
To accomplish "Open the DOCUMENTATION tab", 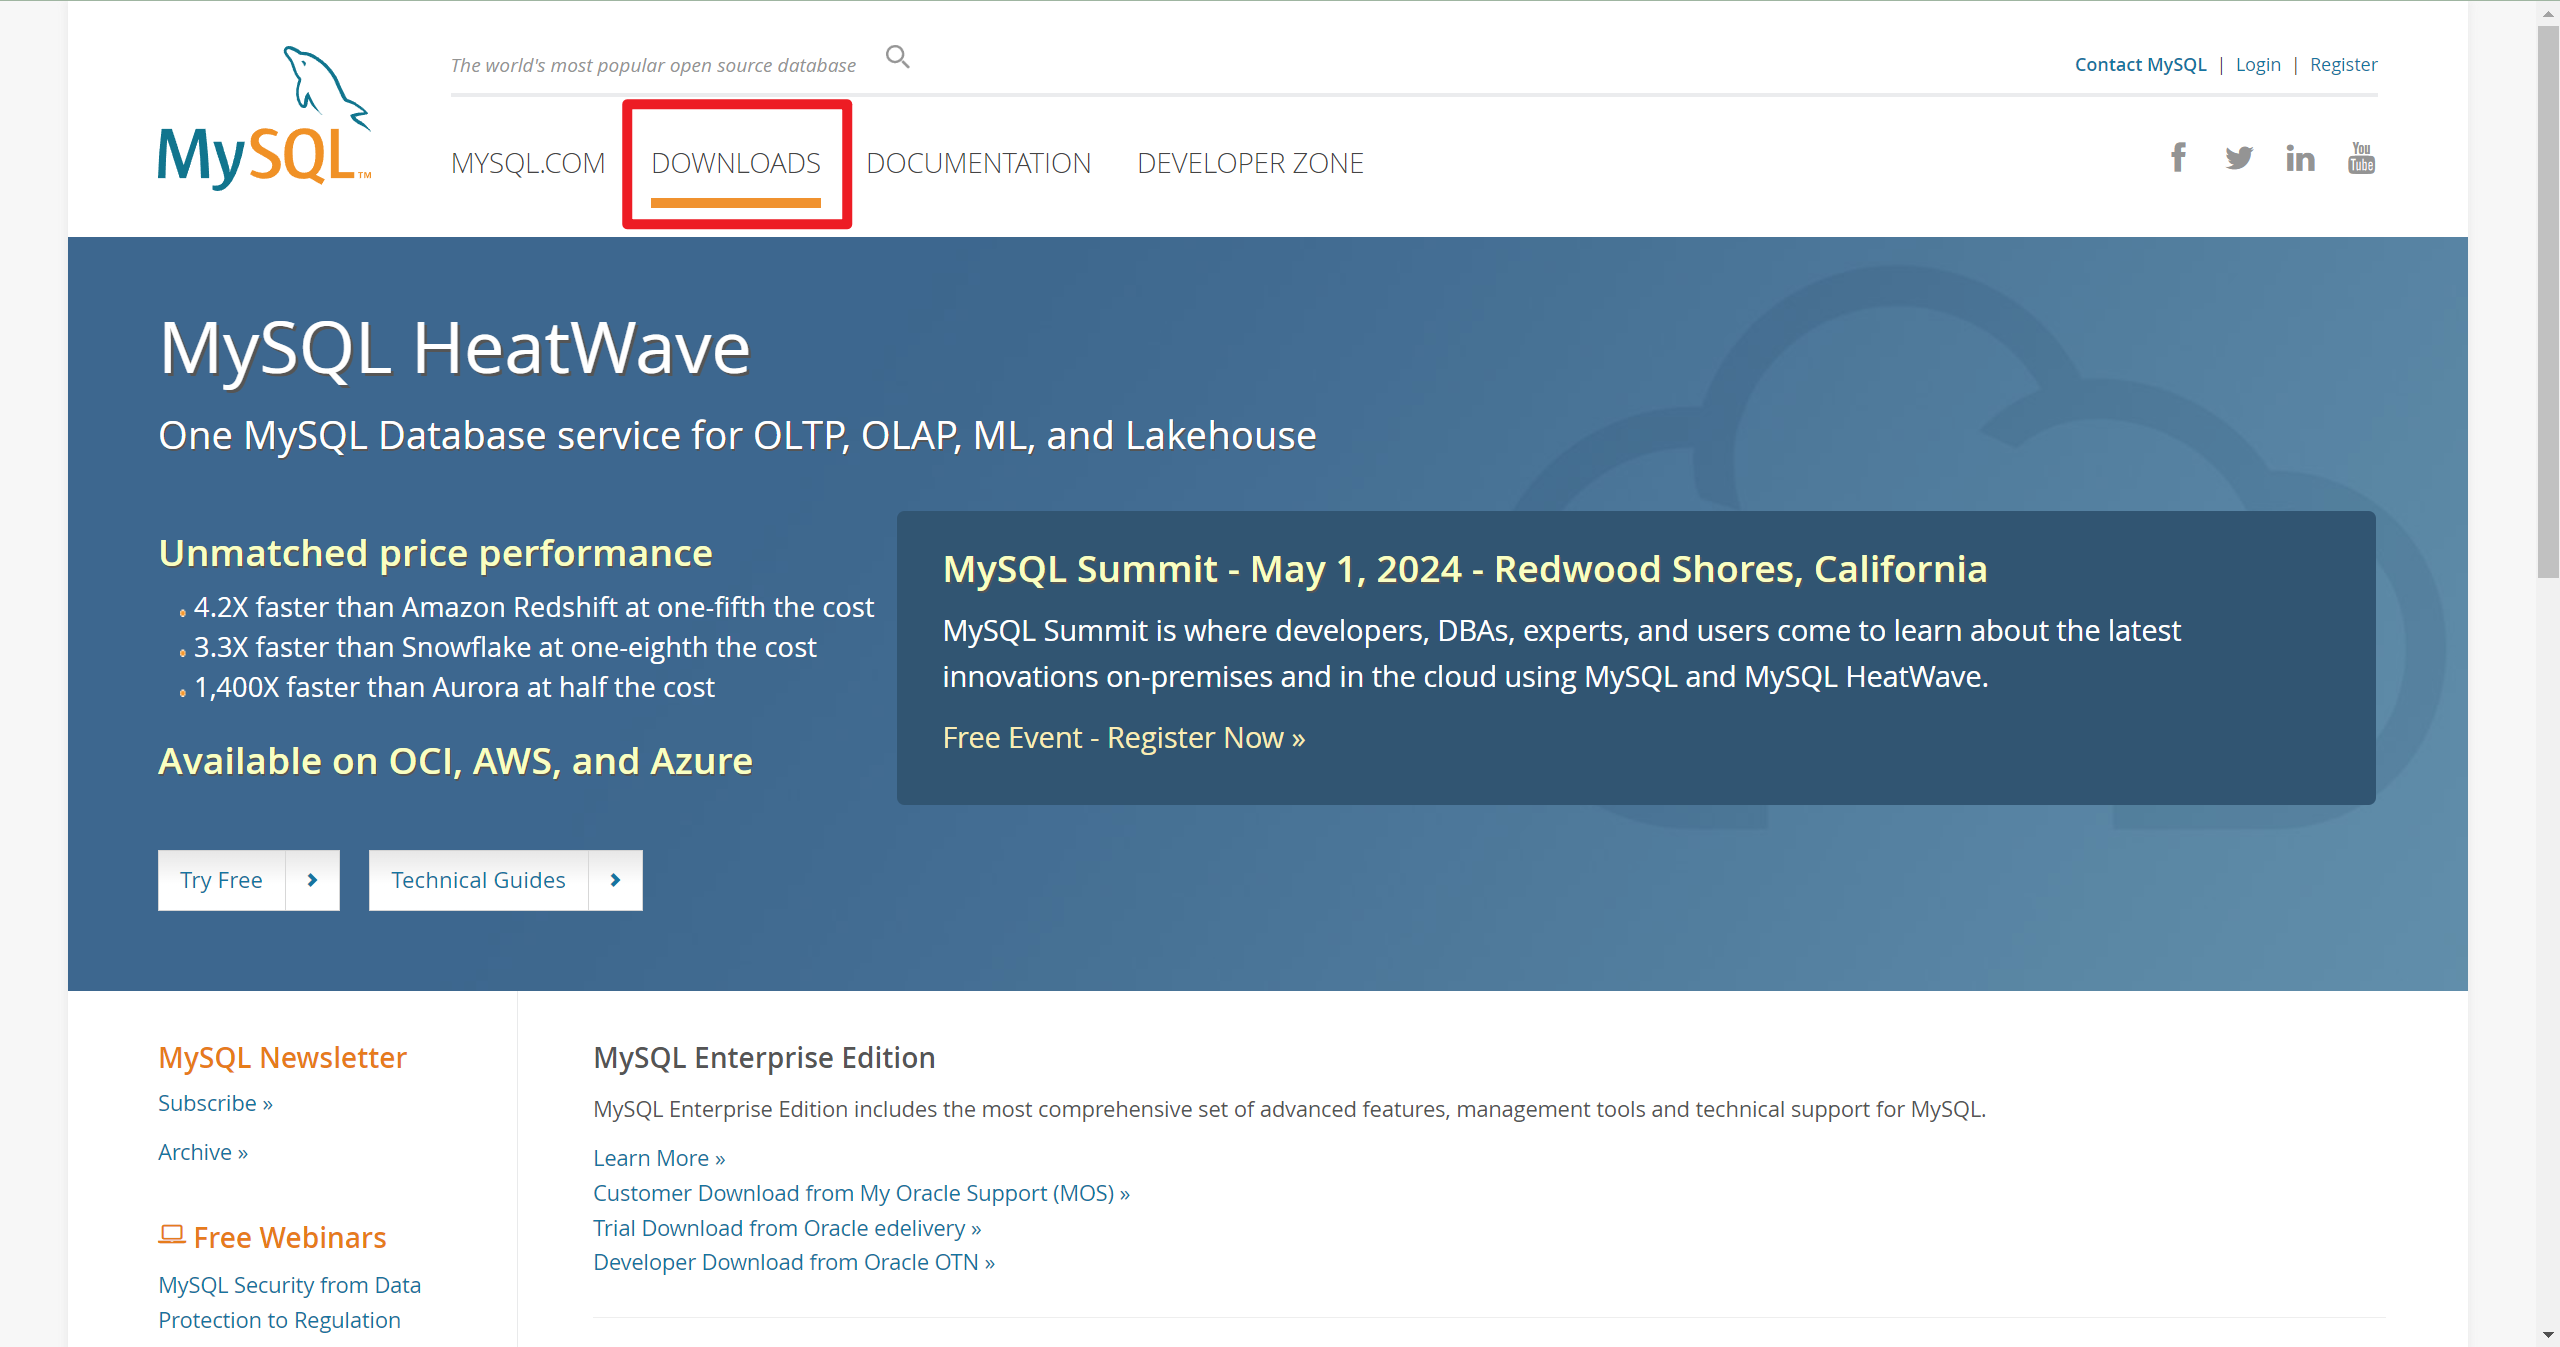I will click(978, 163).
